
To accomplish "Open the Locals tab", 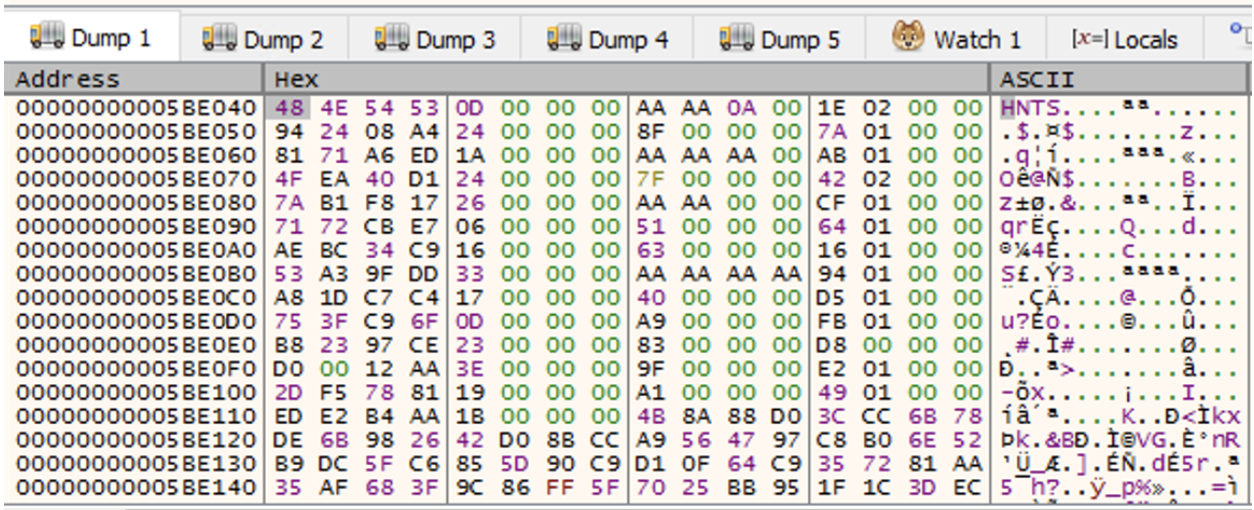I will point(1125,40).
